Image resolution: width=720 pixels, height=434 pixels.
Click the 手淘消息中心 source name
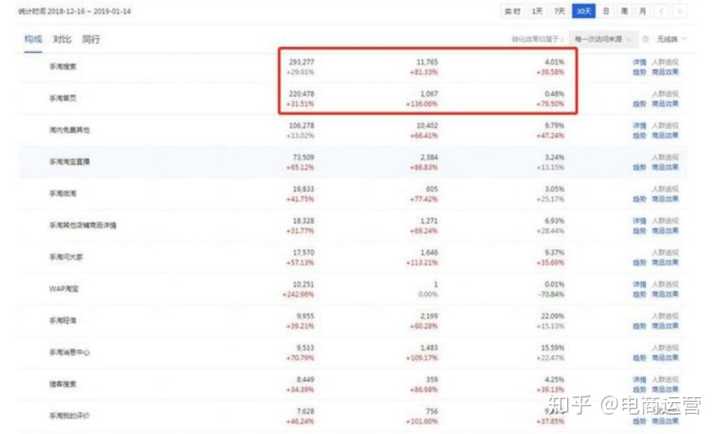(70, 352)
